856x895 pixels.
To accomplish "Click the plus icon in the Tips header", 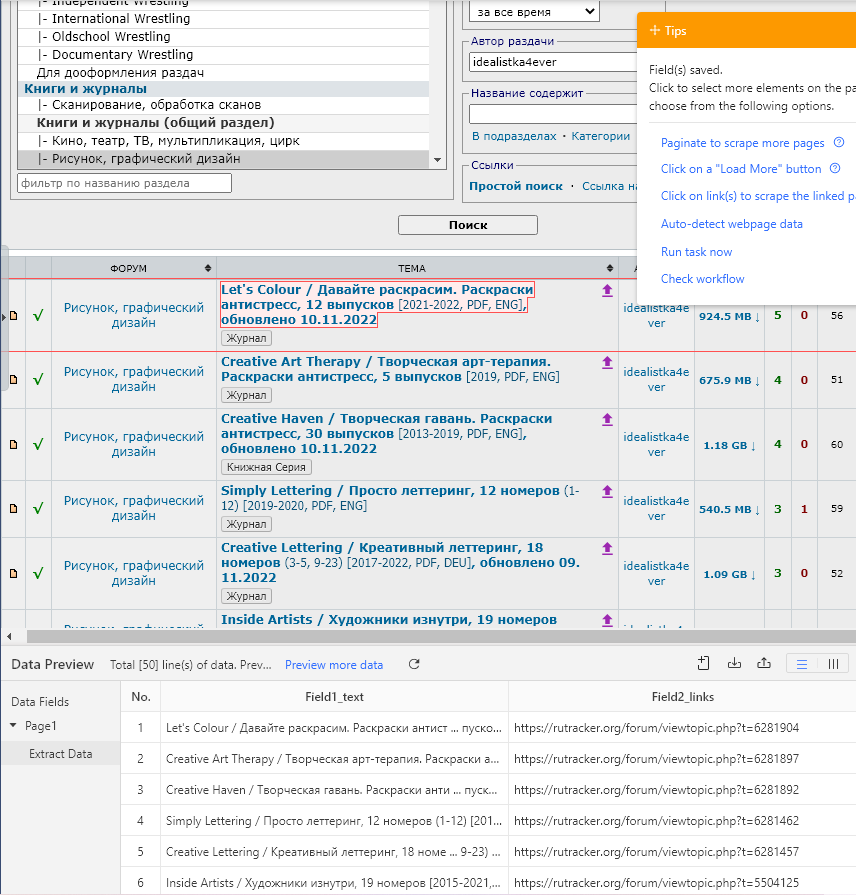I will pos(655,30).
